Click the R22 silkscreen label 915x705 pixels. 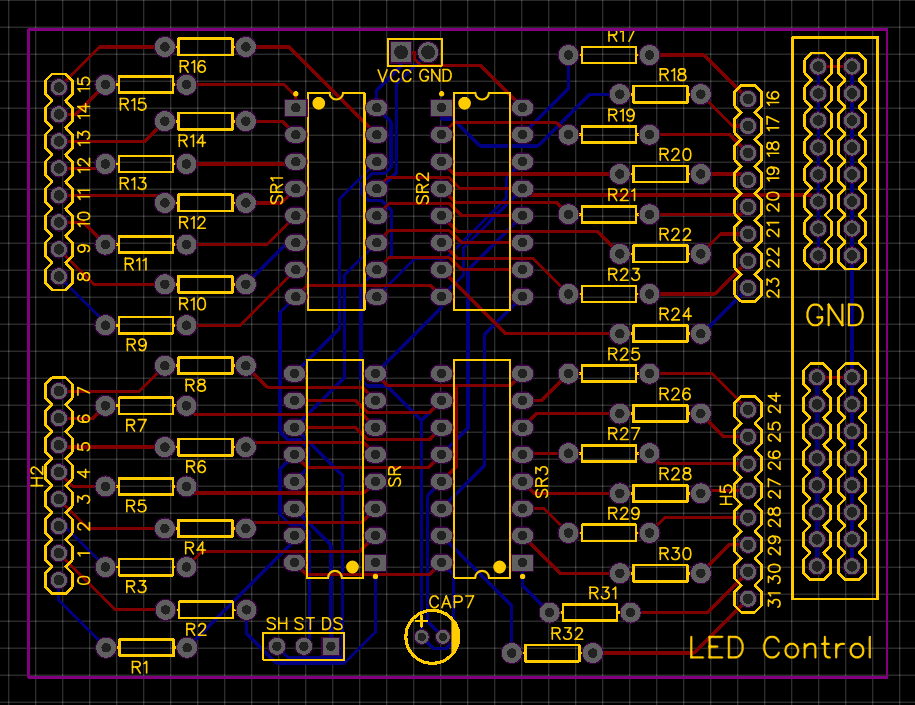click(x=675, y=235)
